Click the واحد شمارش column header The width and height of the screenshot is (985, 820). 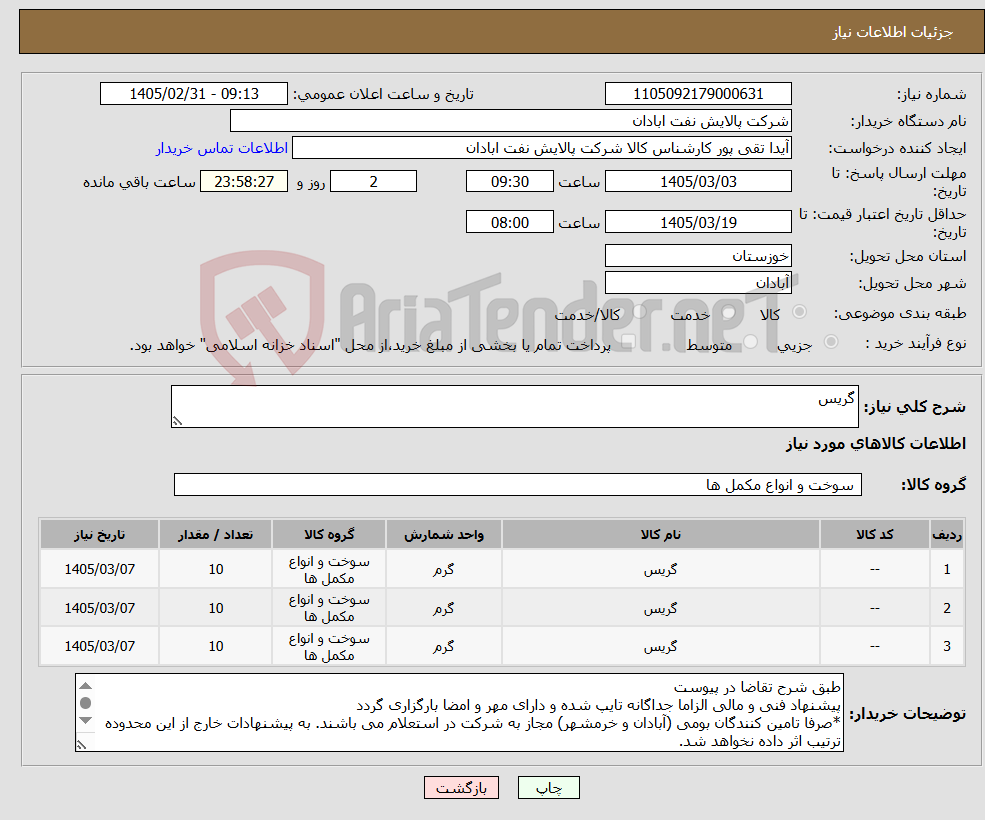pyautogui.click(x=444, y=535)
